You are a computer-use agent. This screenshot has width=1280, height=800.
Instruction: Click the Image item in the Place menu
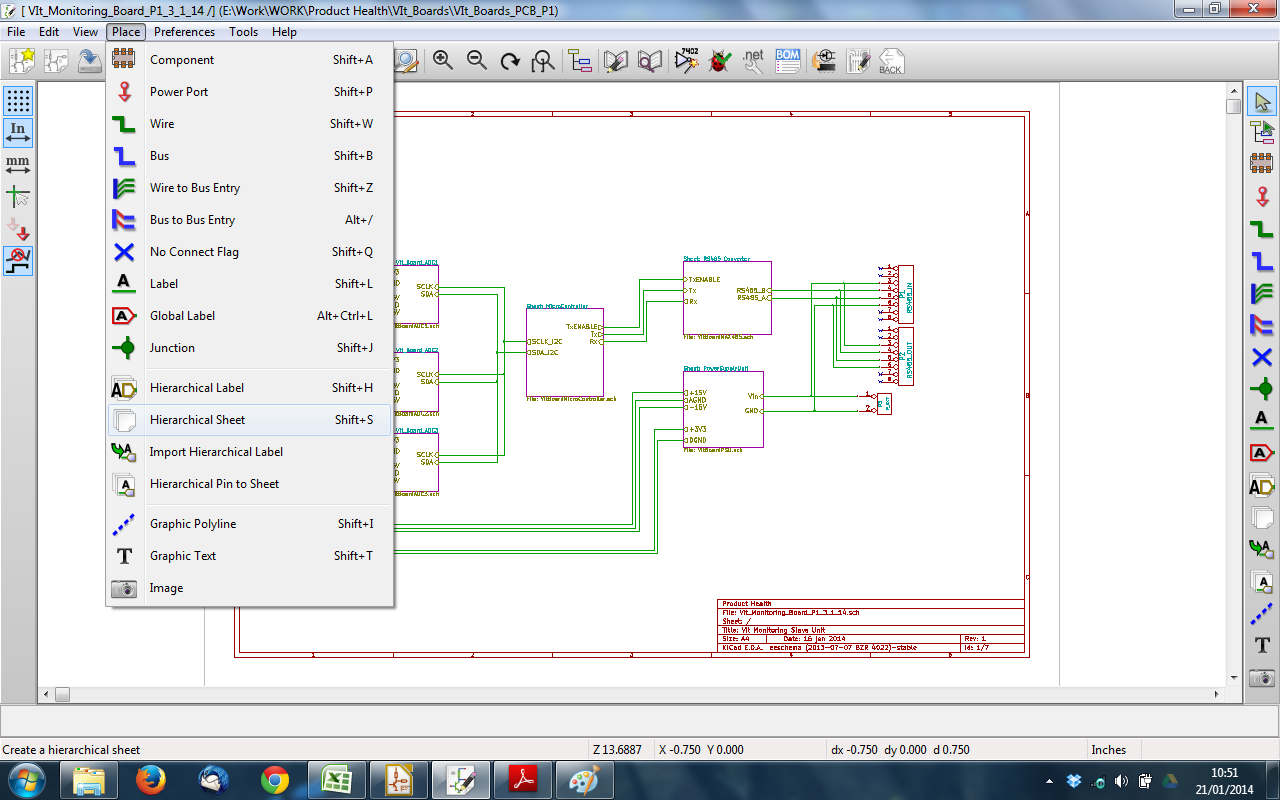[166, 588]
